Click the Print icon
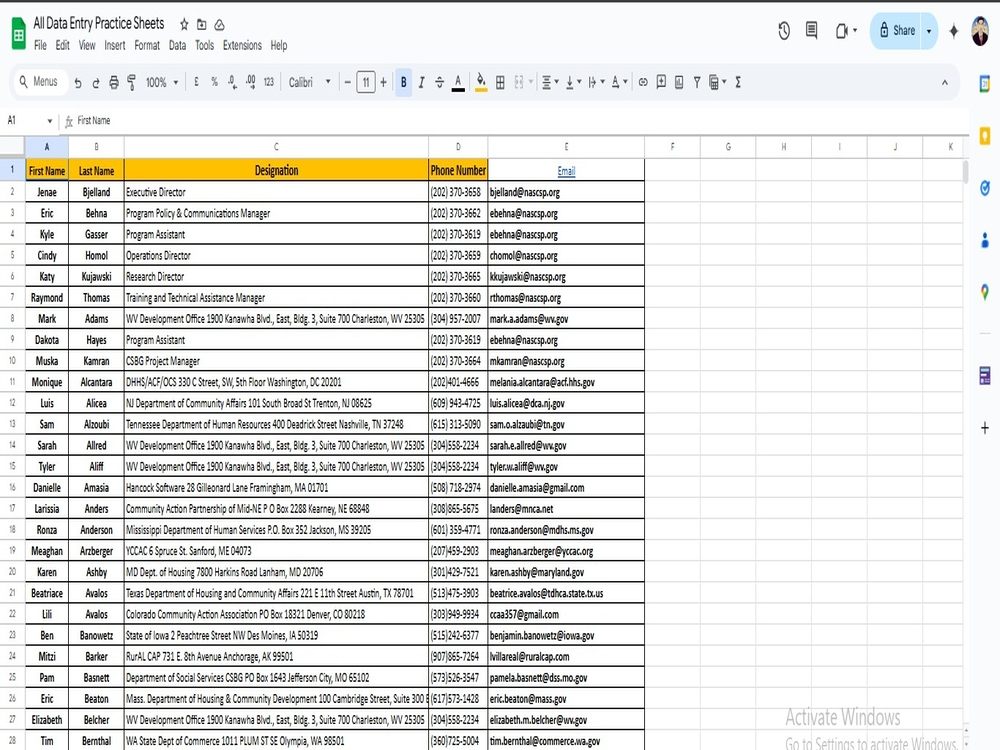 click(114, 82)
